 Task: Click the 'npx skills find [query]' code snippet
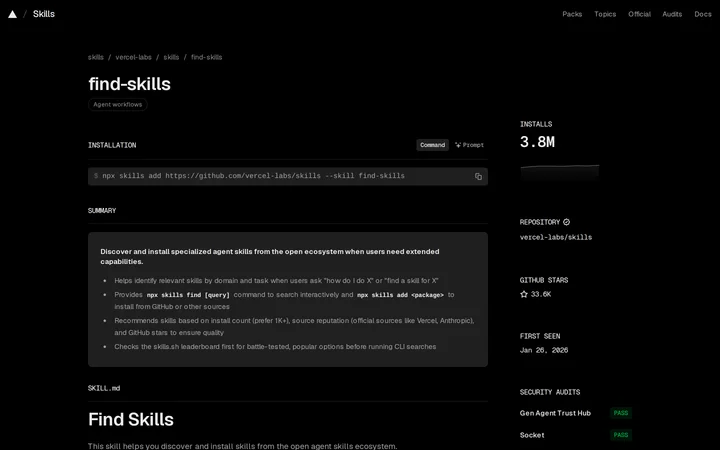point(188,295)
